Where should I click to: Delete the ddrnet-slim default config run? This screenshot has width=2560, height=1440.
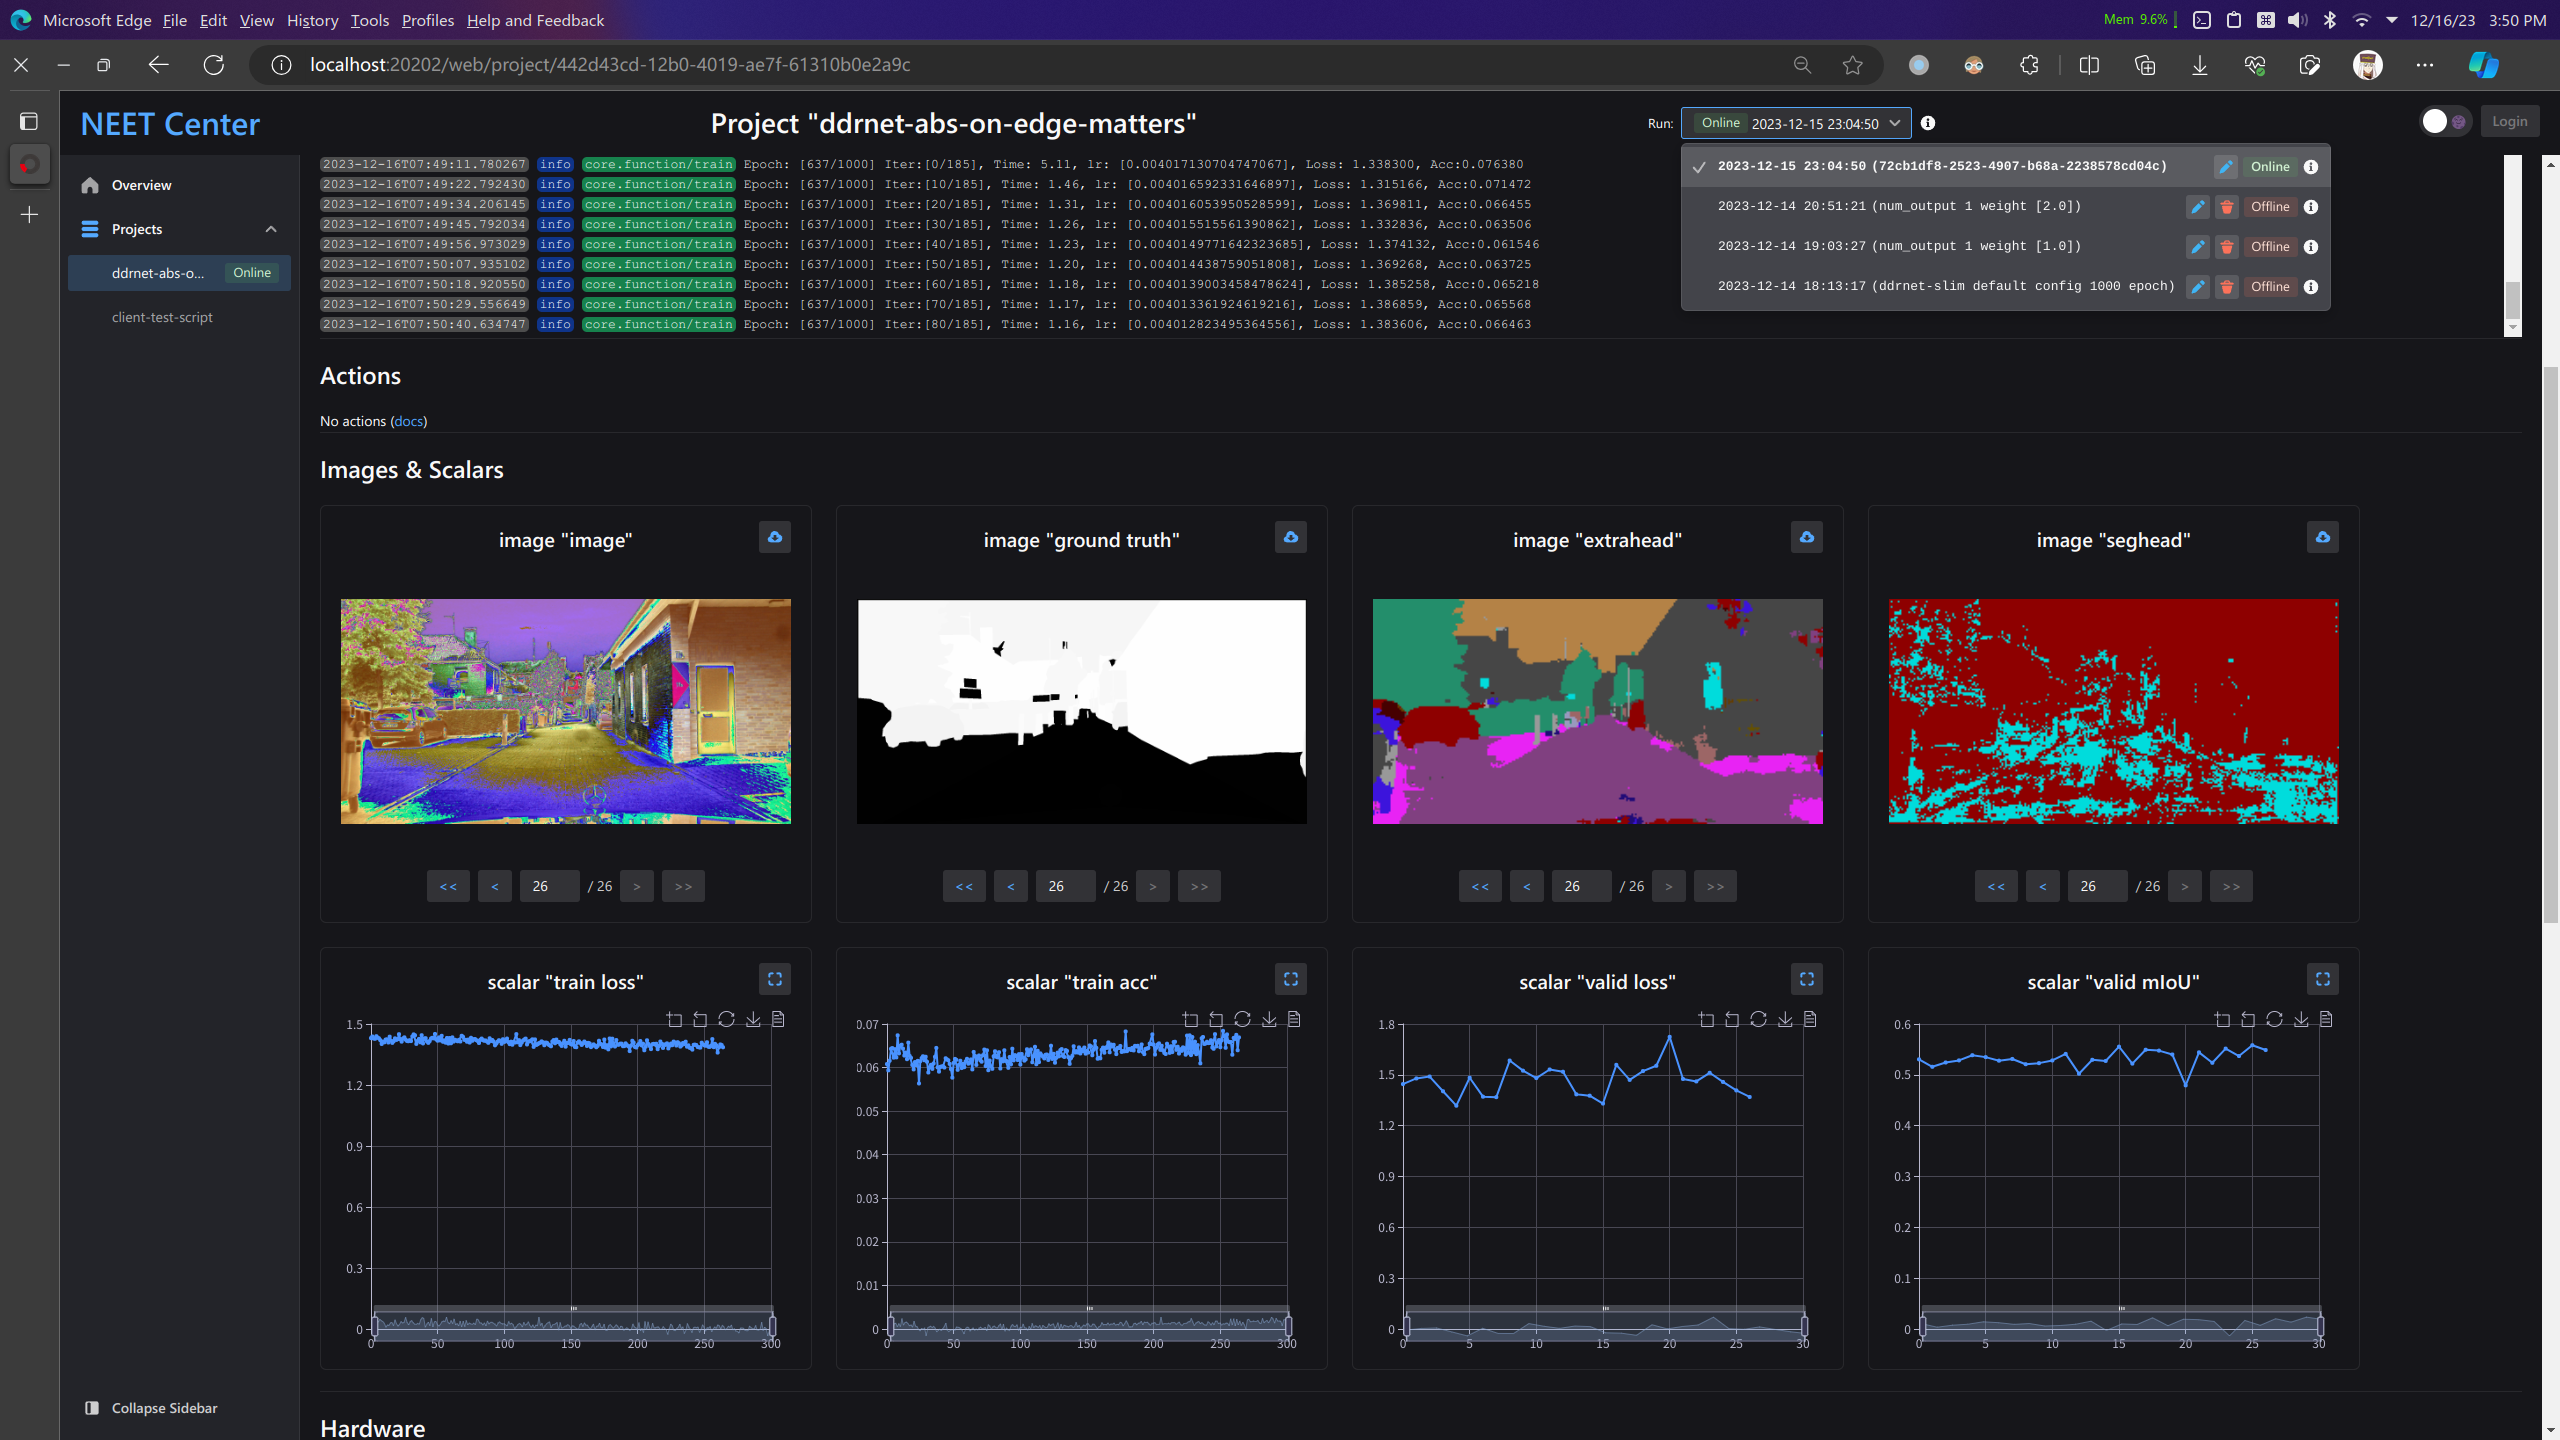click(x=2227, y=287)
